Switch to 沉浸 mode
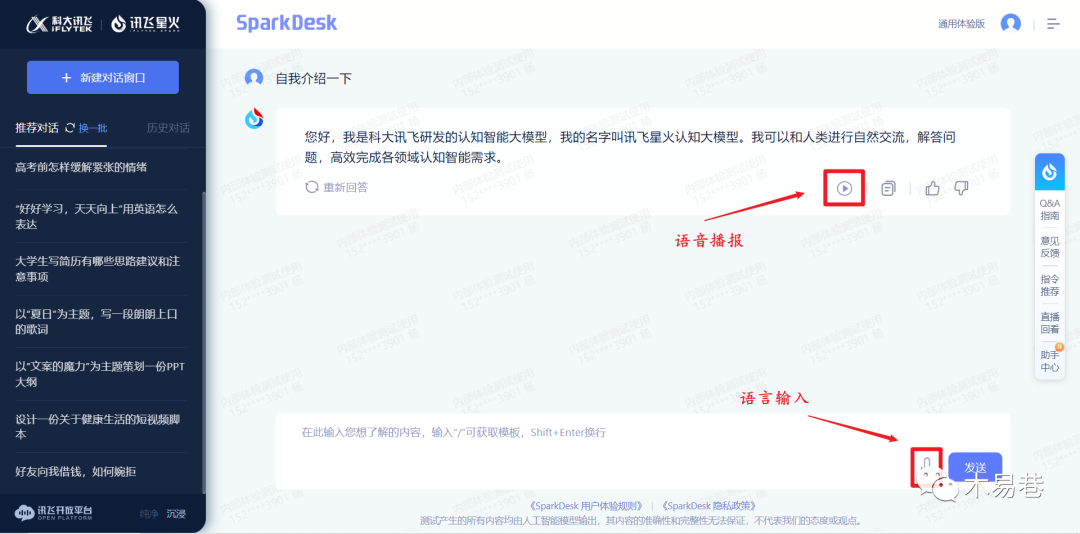 (176, 513)
